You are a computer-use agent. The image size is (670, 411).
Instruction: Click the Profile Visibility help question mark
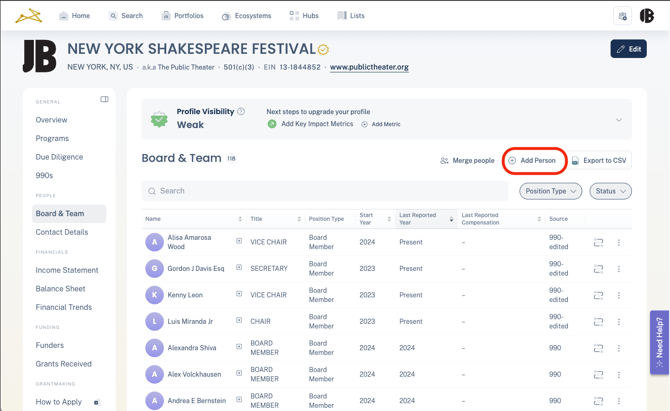[x=241, y=112]
